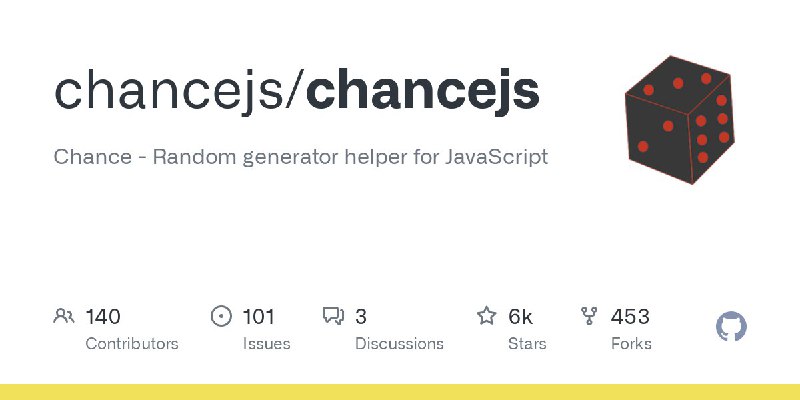Image resolution: width=800 pixels, height=400 pixels.
Task: Click the Forks branch icon
Action: [x=589, y=316]
